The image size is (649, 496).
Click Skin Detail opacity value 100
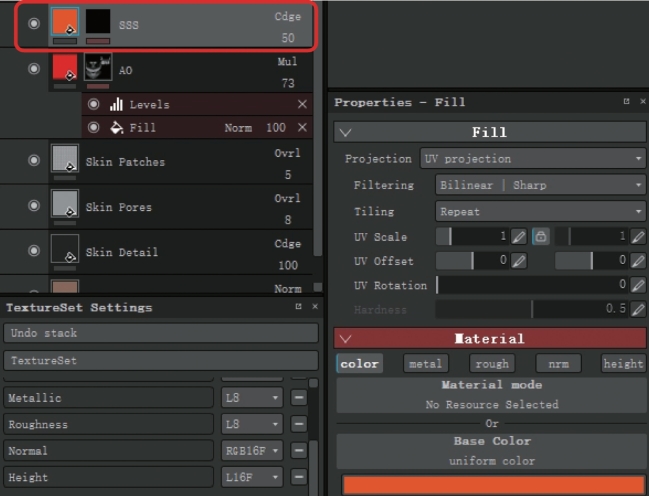point(288,265)
